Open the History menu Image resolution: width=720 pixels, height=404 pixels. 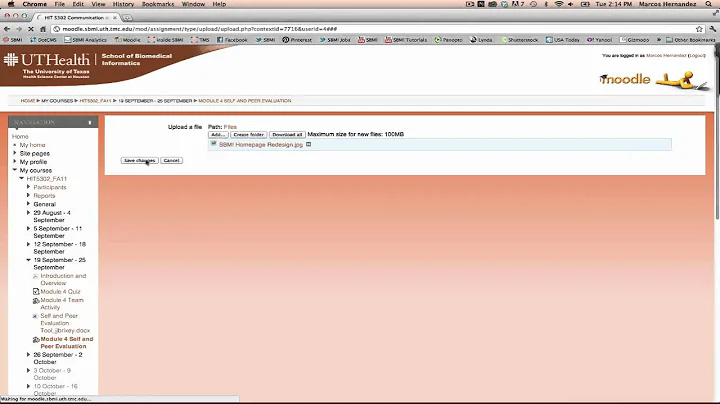124,4
